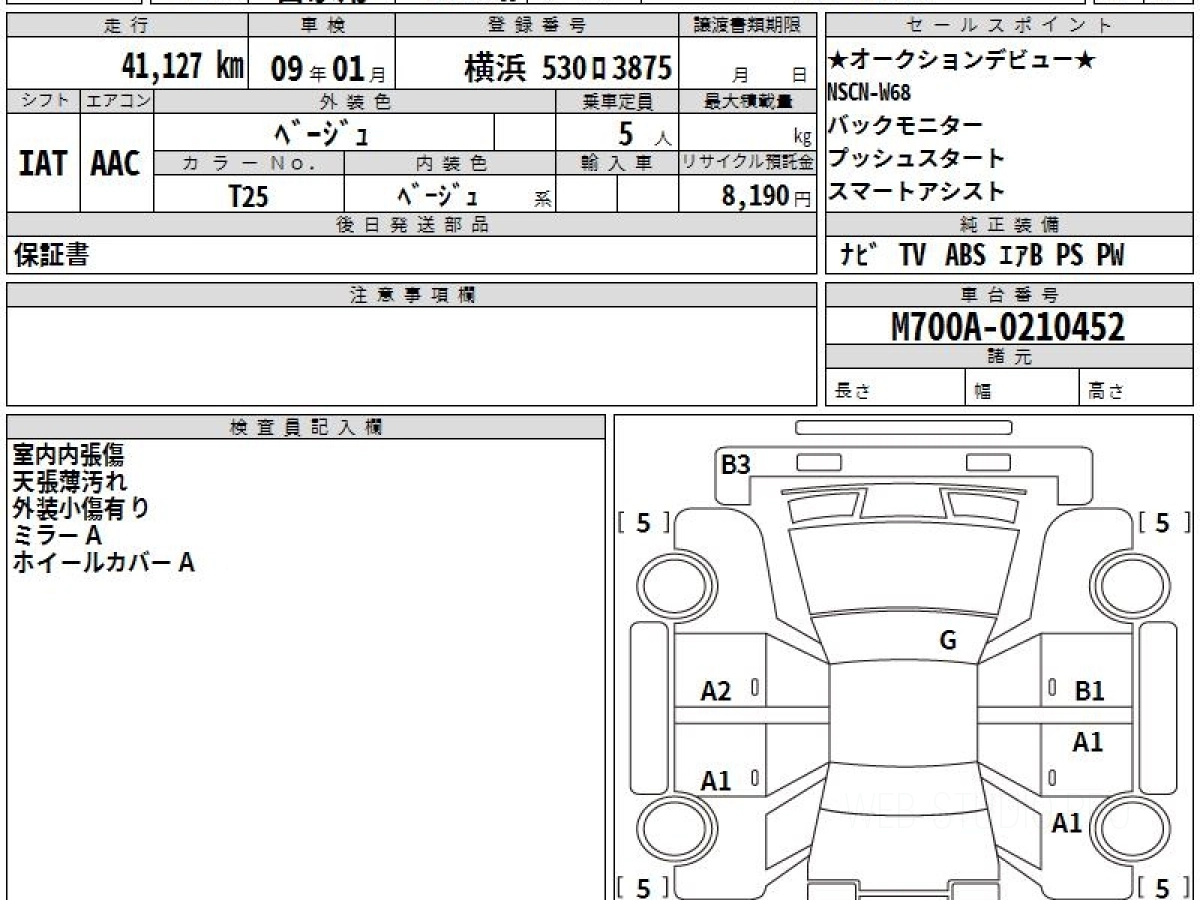Click the 諸元 header
The width and height of the screenshot is (1200, 900).
[x=1009, y=357]
